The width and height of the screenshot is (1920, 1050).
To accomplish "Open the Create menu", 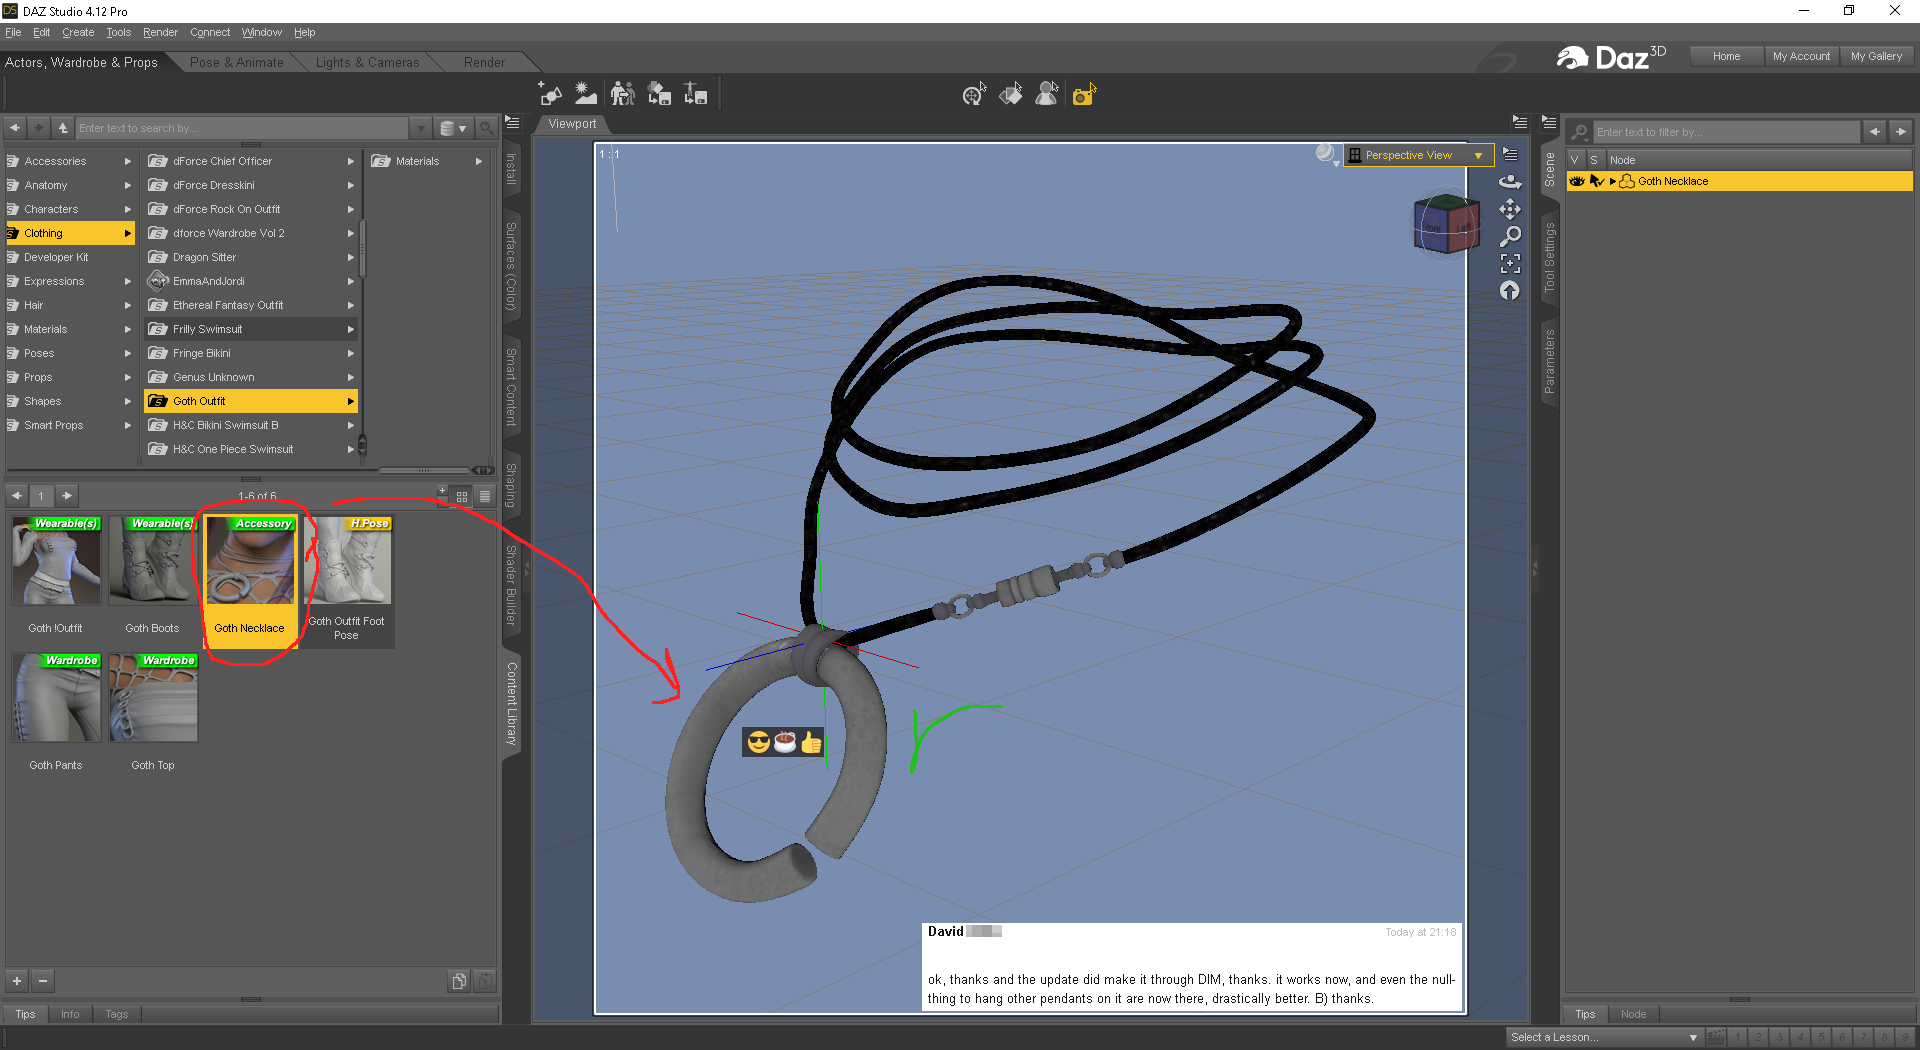I will click(78, 32).
